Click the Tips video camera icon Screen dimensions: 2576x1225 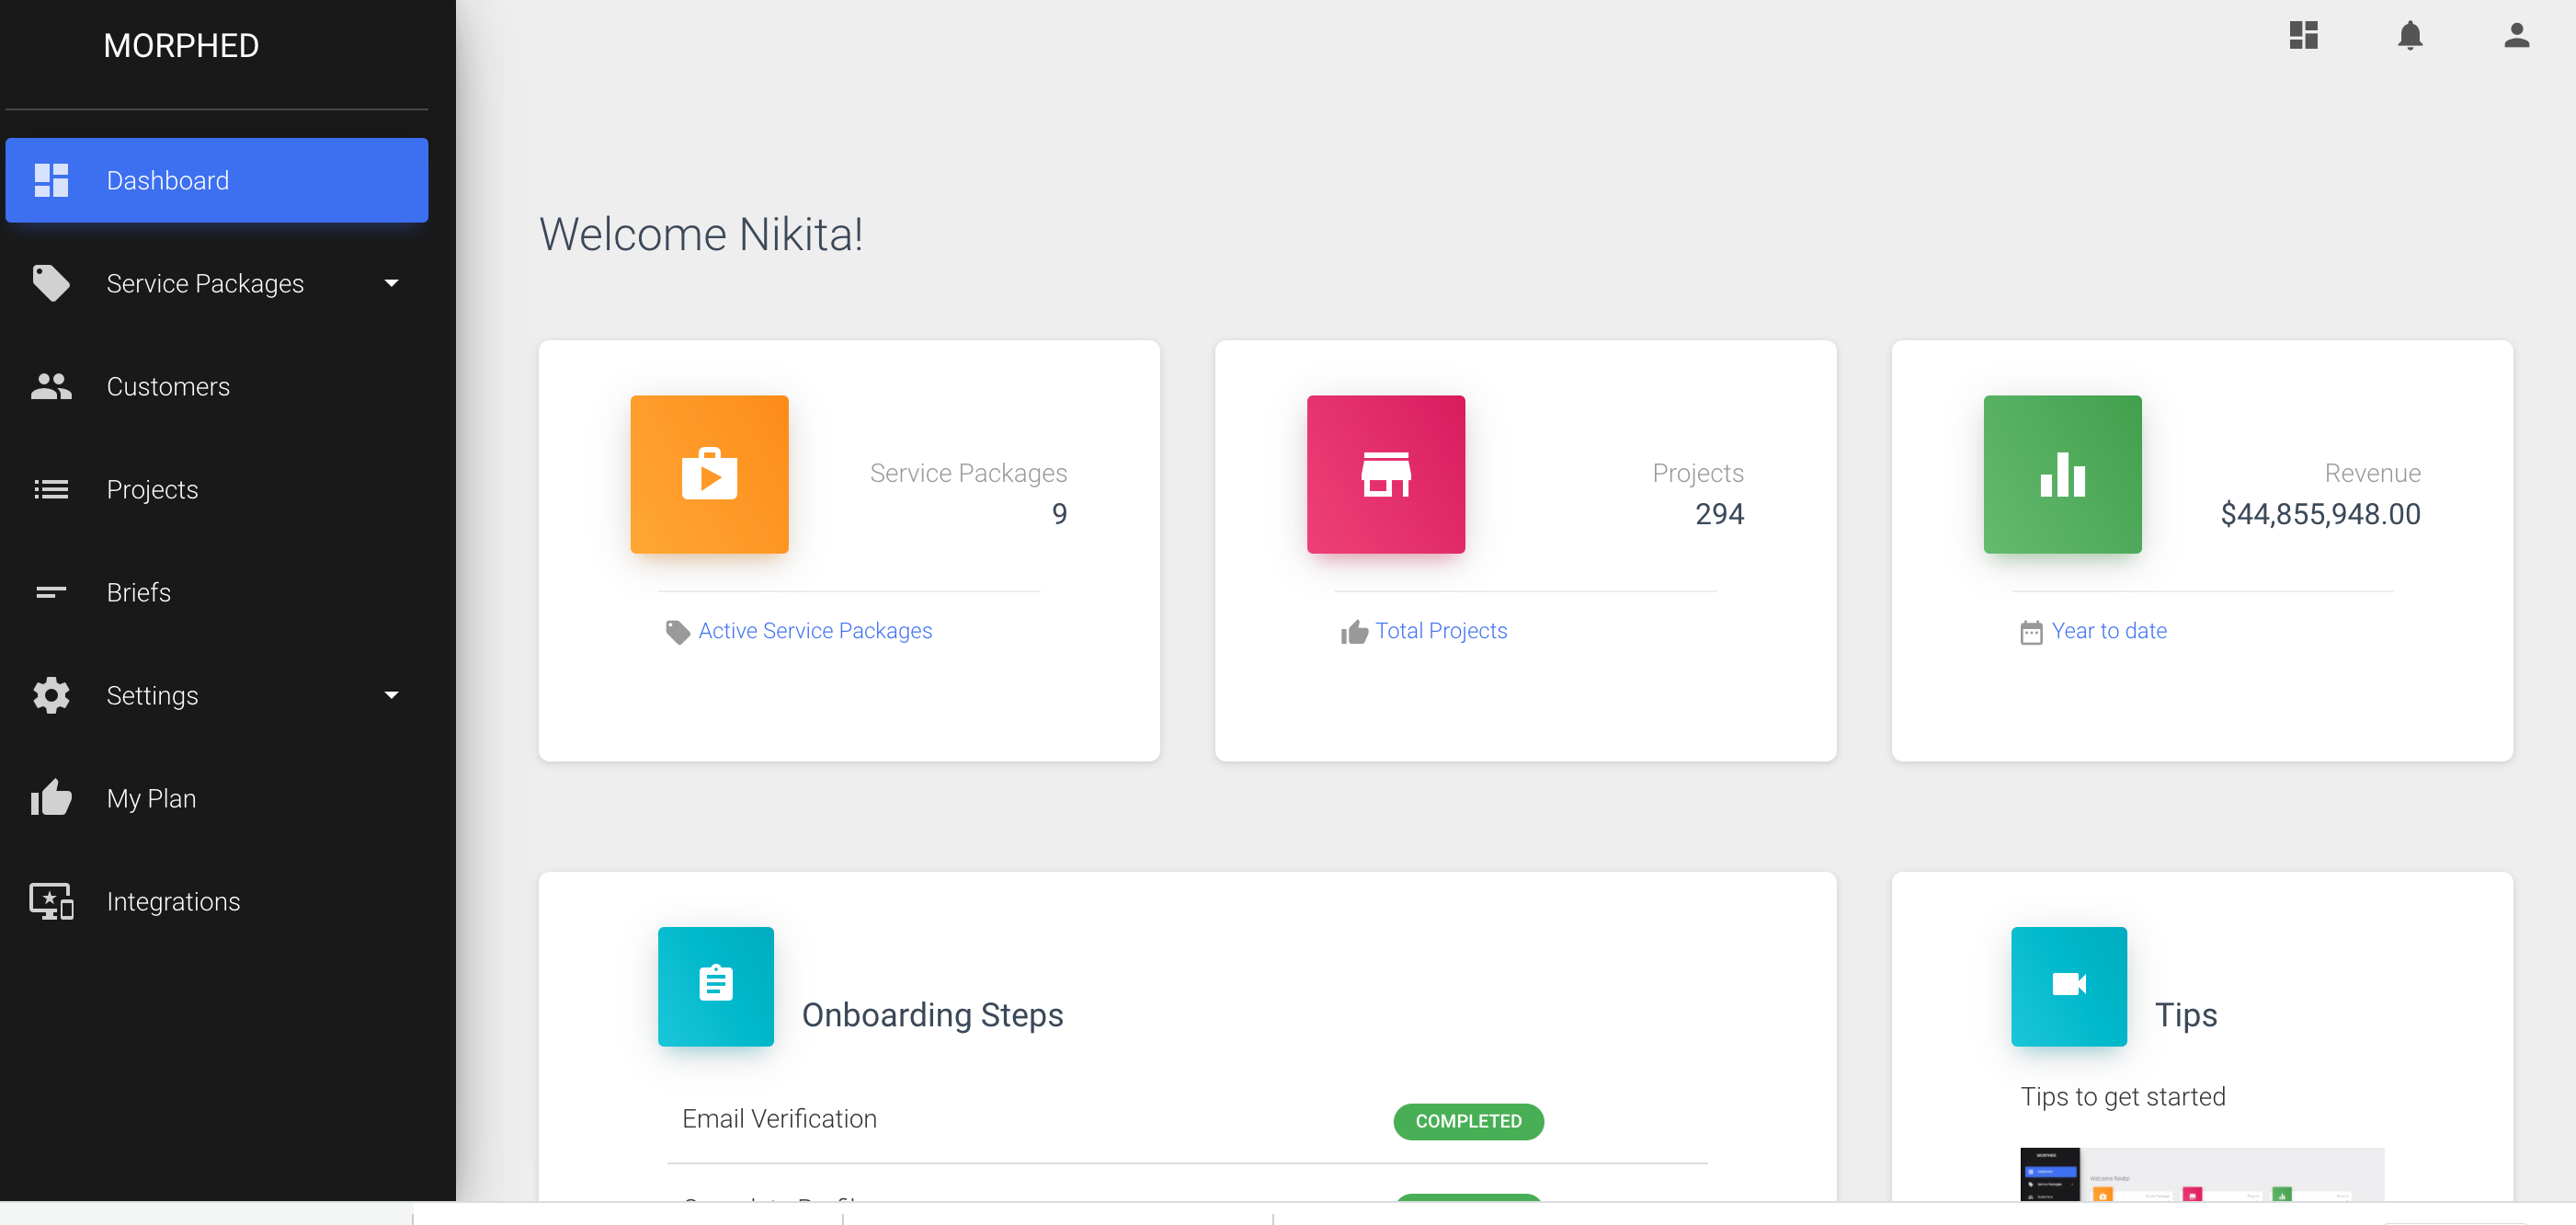[x=2068, y=985]
